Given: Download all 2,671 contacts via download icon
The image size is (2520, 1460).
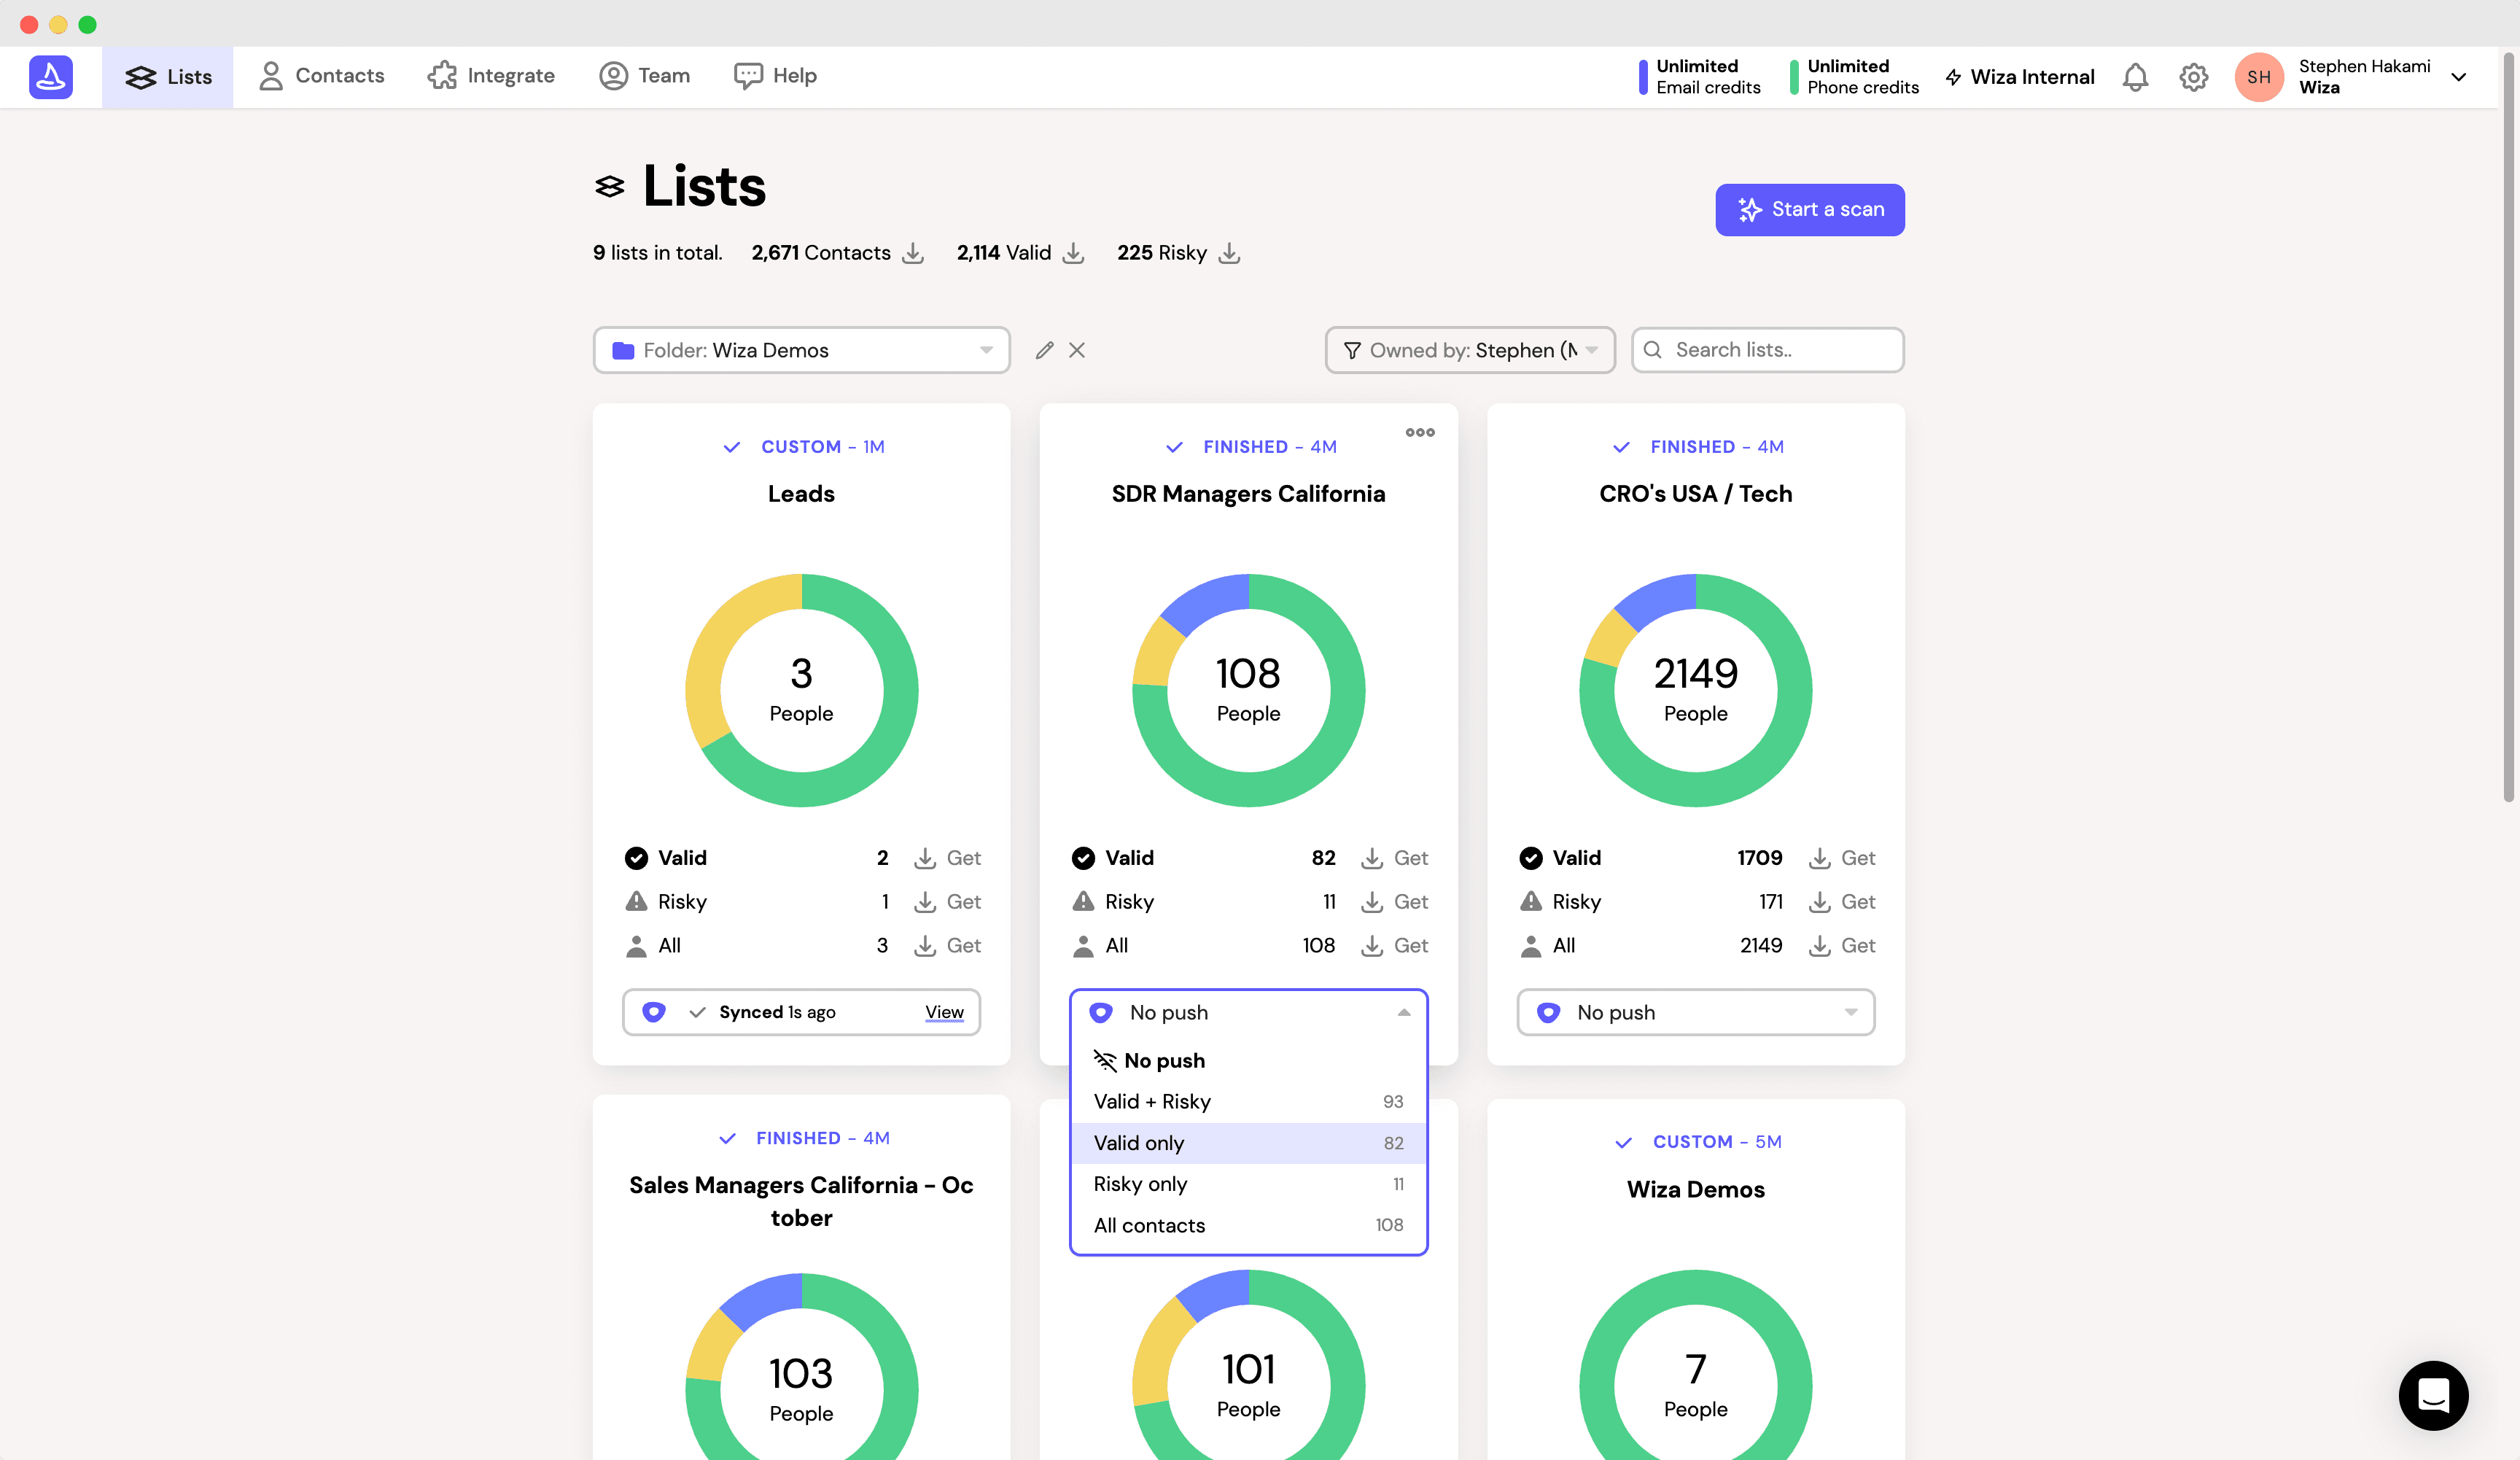Looking at the screenshot, I should 912,253.
